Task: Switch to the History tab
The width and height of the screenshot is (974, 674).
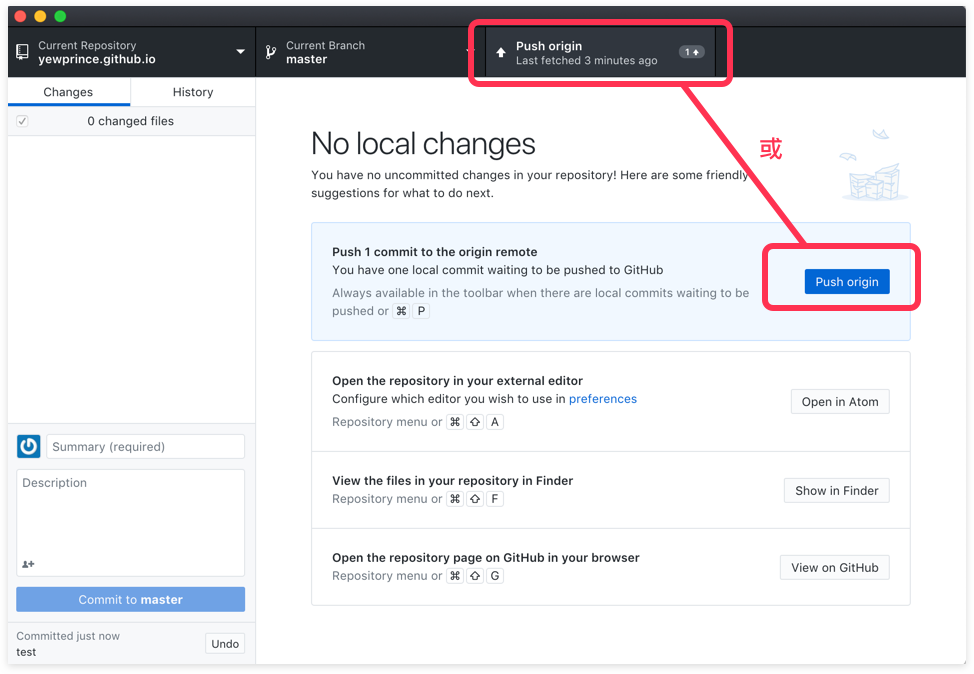Action: pyautogui.click(x=193, y=92)
